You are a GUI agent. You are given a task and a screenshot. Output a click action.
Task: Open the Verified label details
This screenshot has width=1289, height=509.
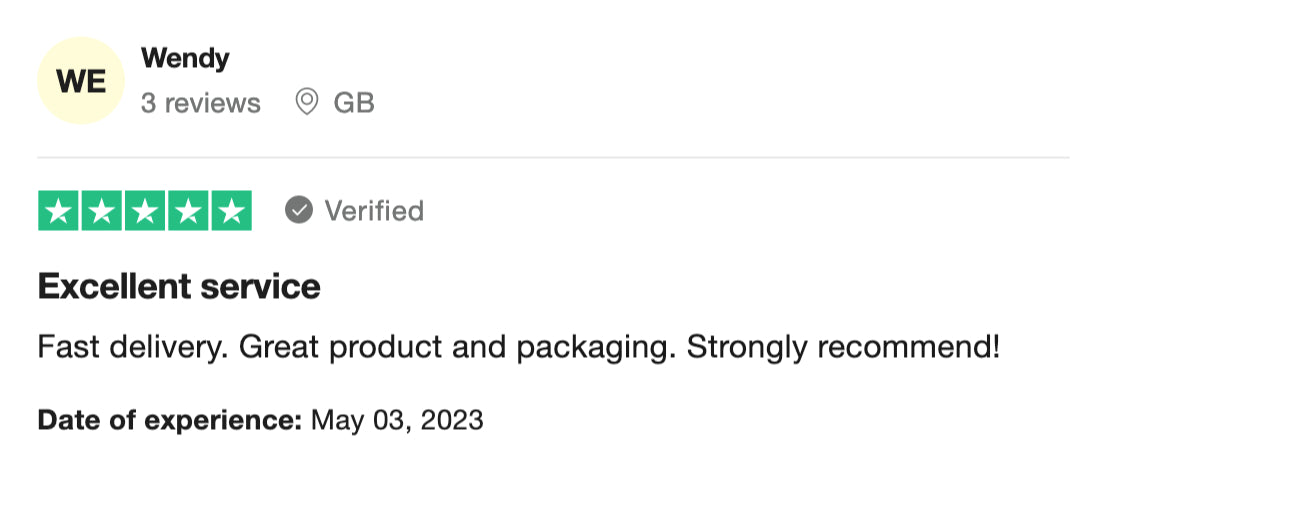click(x=374, y=211)
